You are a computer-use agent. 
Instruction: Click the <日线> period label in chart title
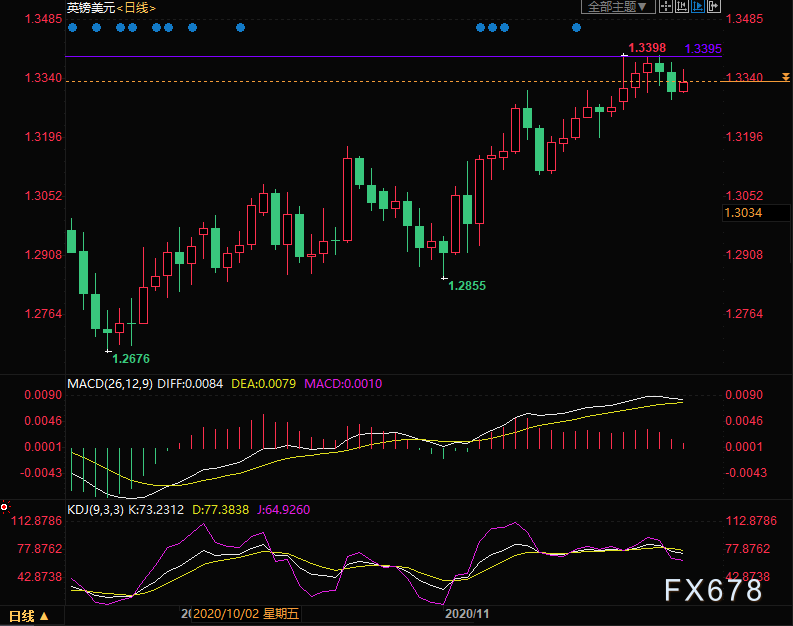point(136,7)
